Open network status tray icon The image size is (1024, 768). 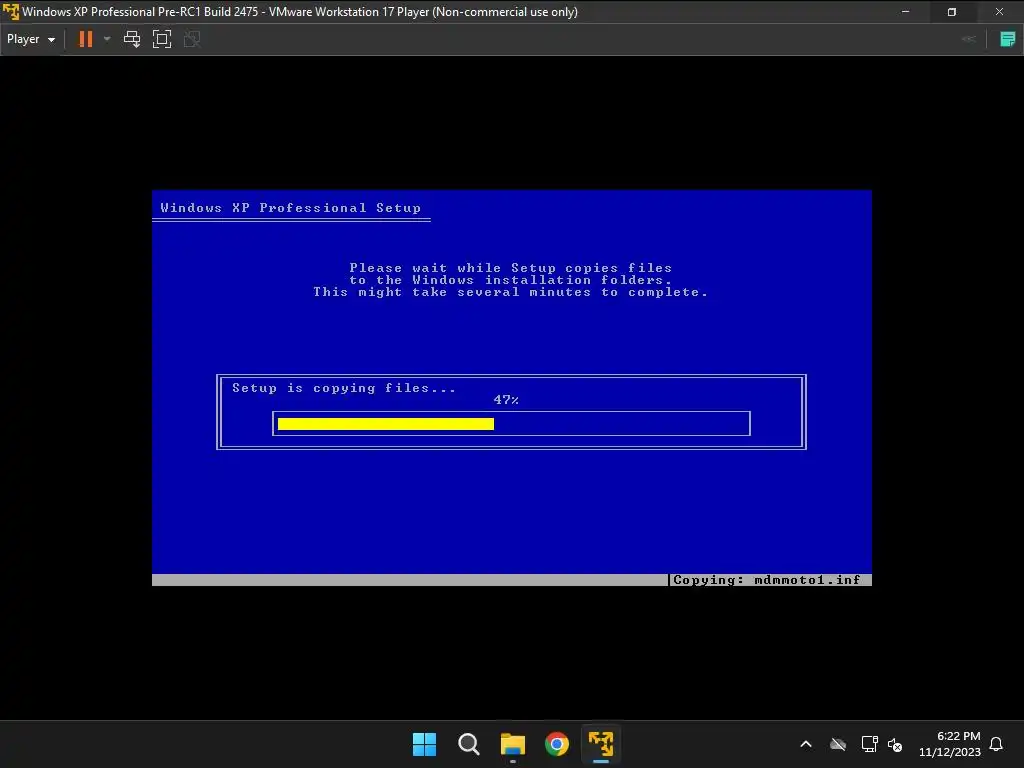[x=869, y=744]
